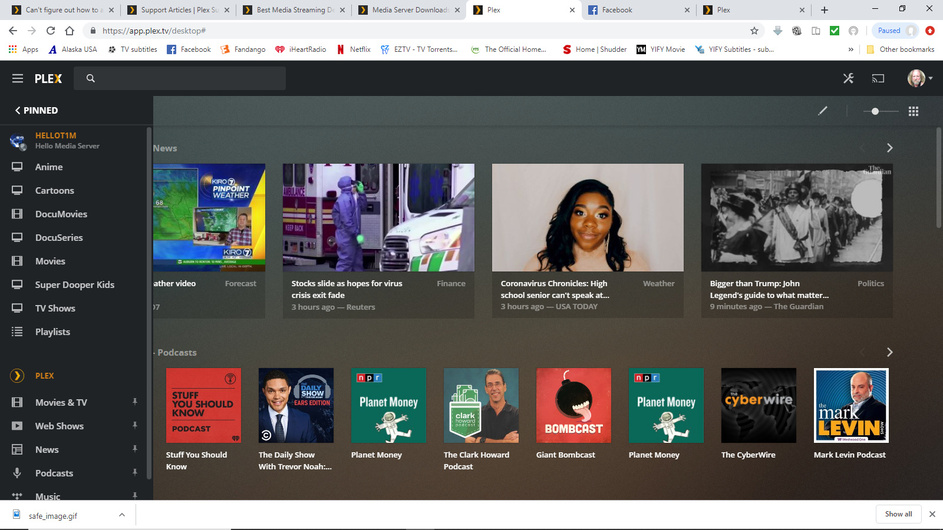Open Giant Bombcast podcast cover
The width and height of the screenshot is (943, 530).
coord(574,405)
